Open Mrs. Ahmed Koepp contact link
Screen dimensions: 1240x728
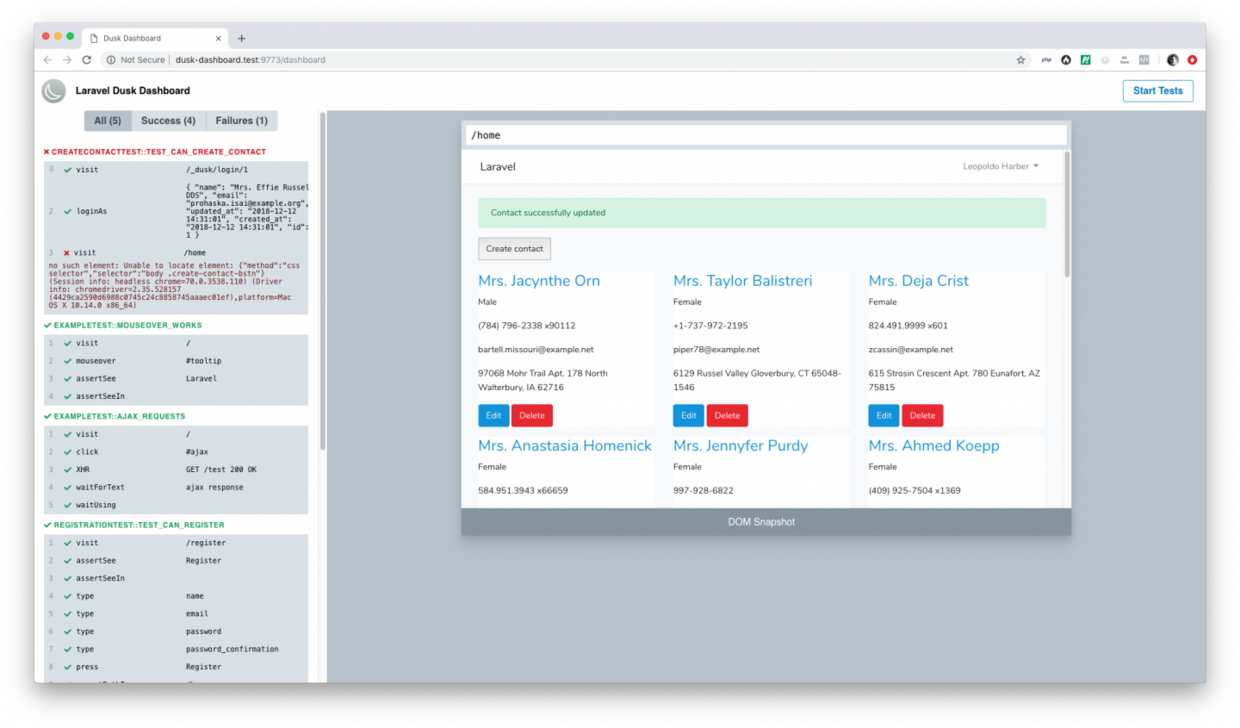click(x=933, y=446)
